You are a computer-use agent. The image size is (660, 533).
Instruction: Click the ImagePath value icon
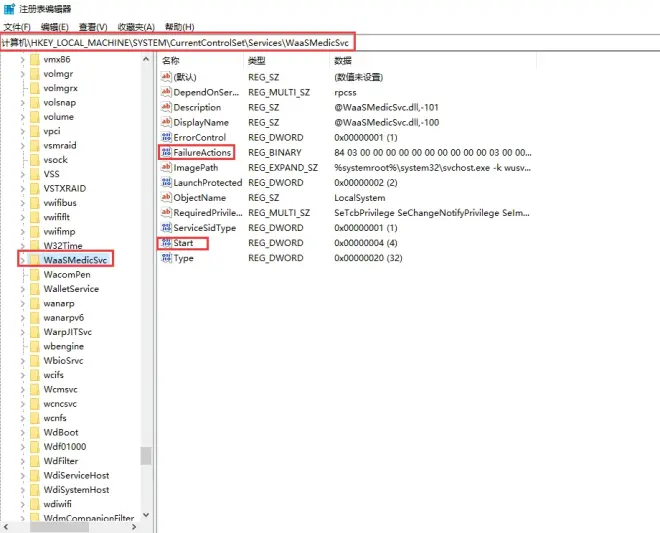166,167
